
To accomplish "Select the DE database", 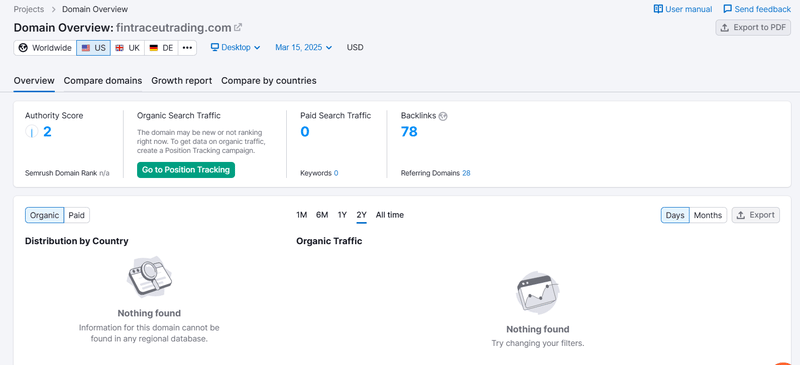I will point(161,48).
